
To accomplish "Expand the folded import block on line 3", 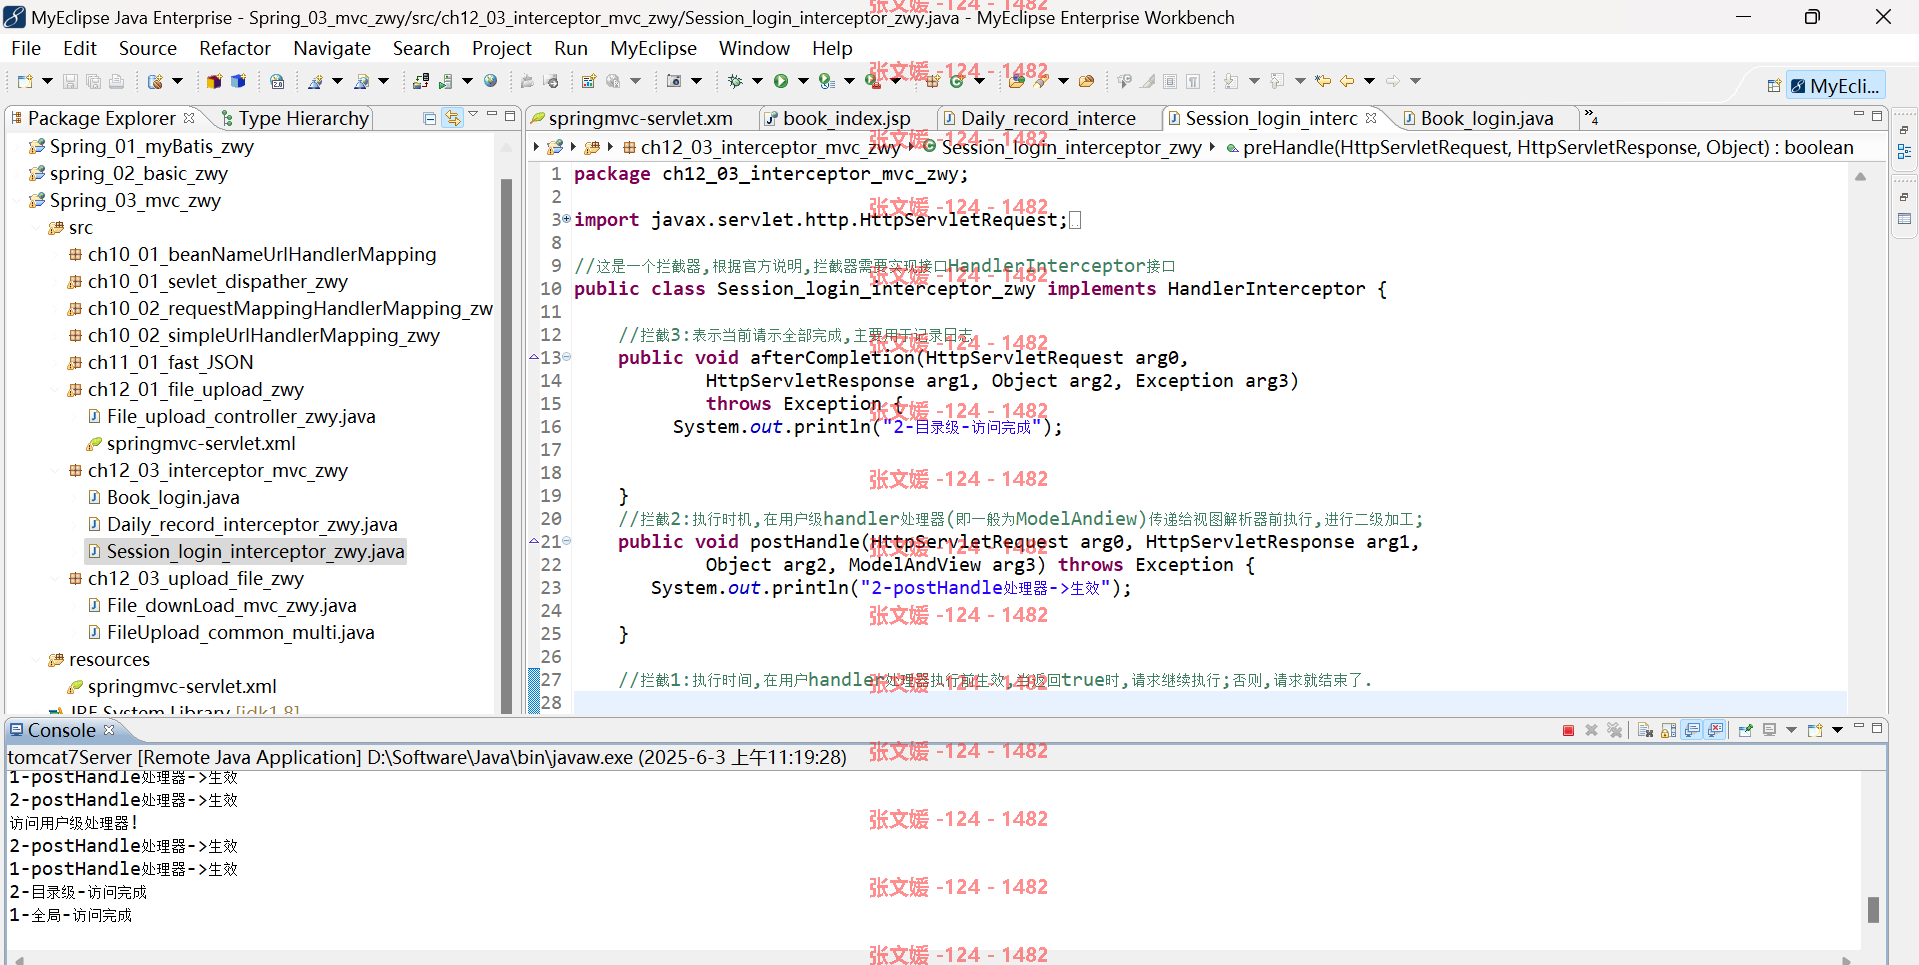I will click(566, 219).
